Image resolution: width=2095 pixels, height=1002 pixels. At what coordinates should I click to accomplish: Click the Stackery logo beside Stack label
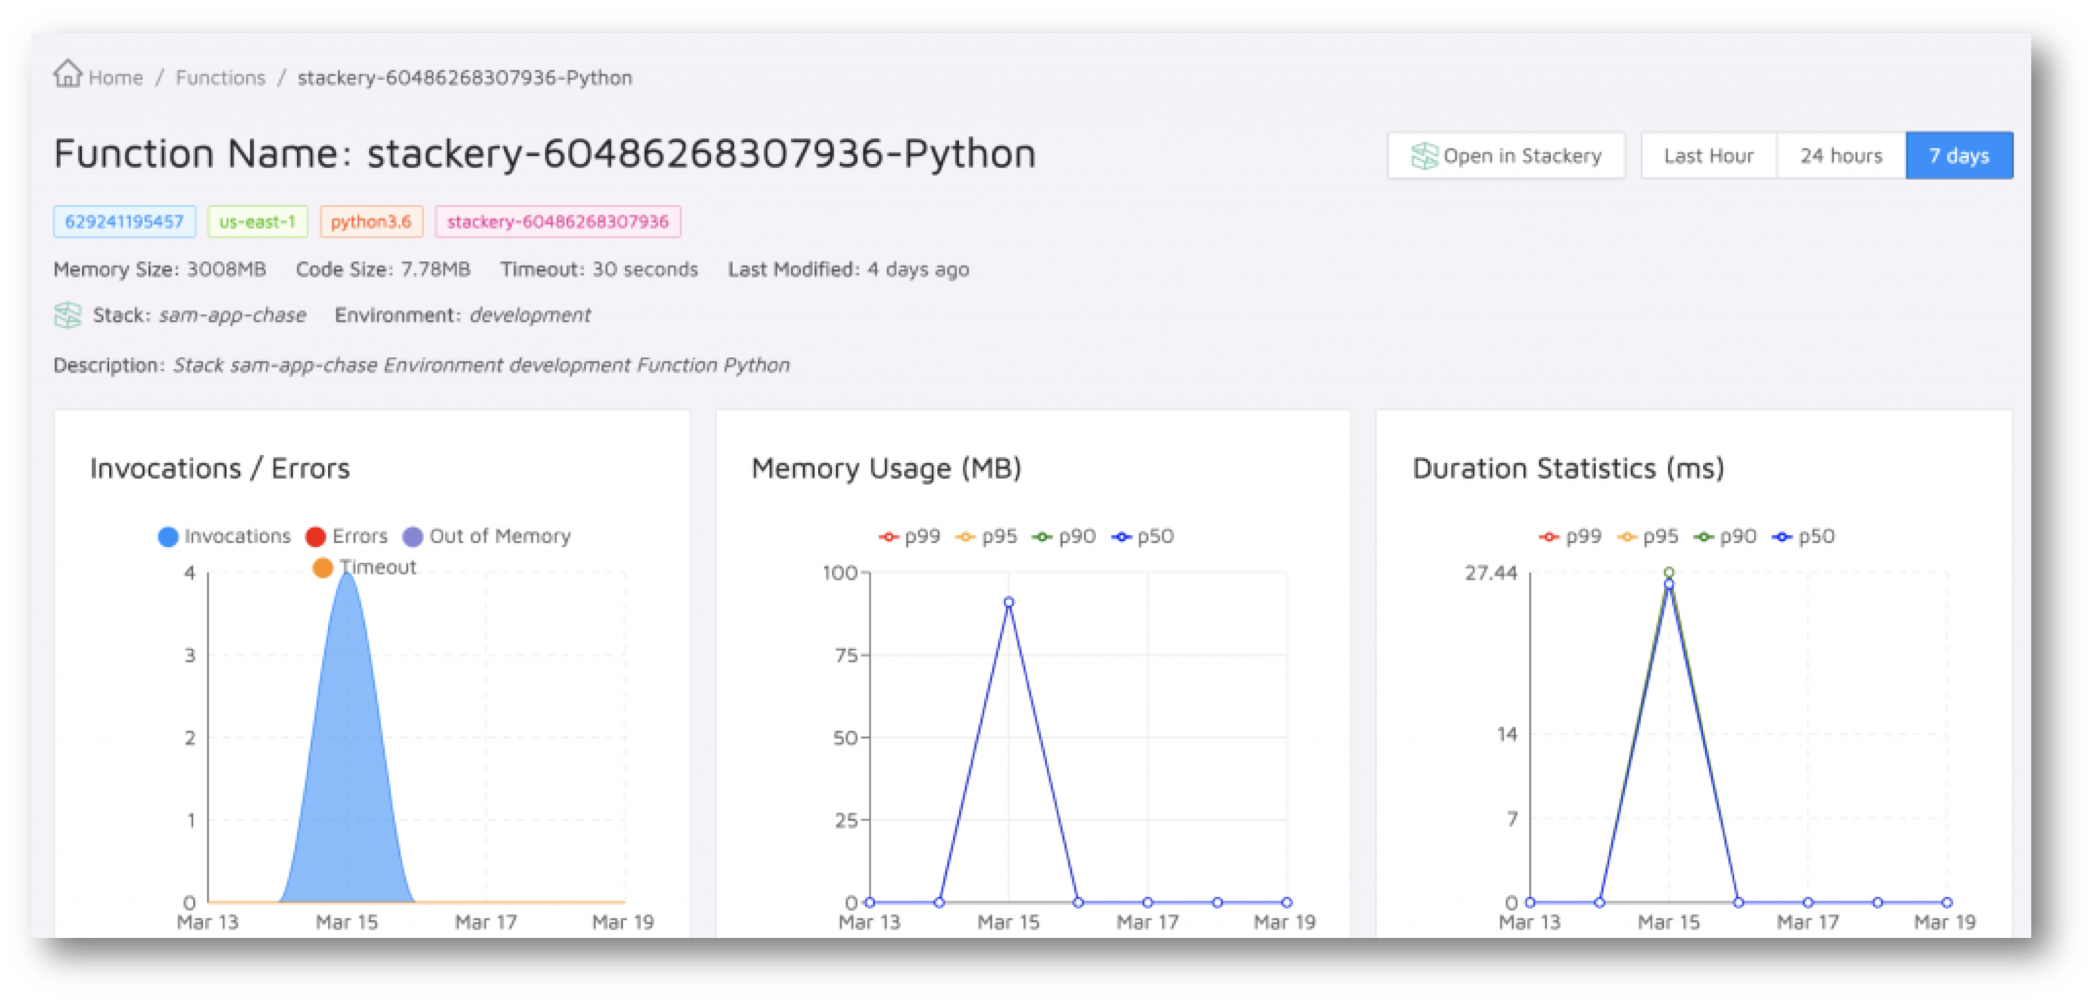point(67,315)
